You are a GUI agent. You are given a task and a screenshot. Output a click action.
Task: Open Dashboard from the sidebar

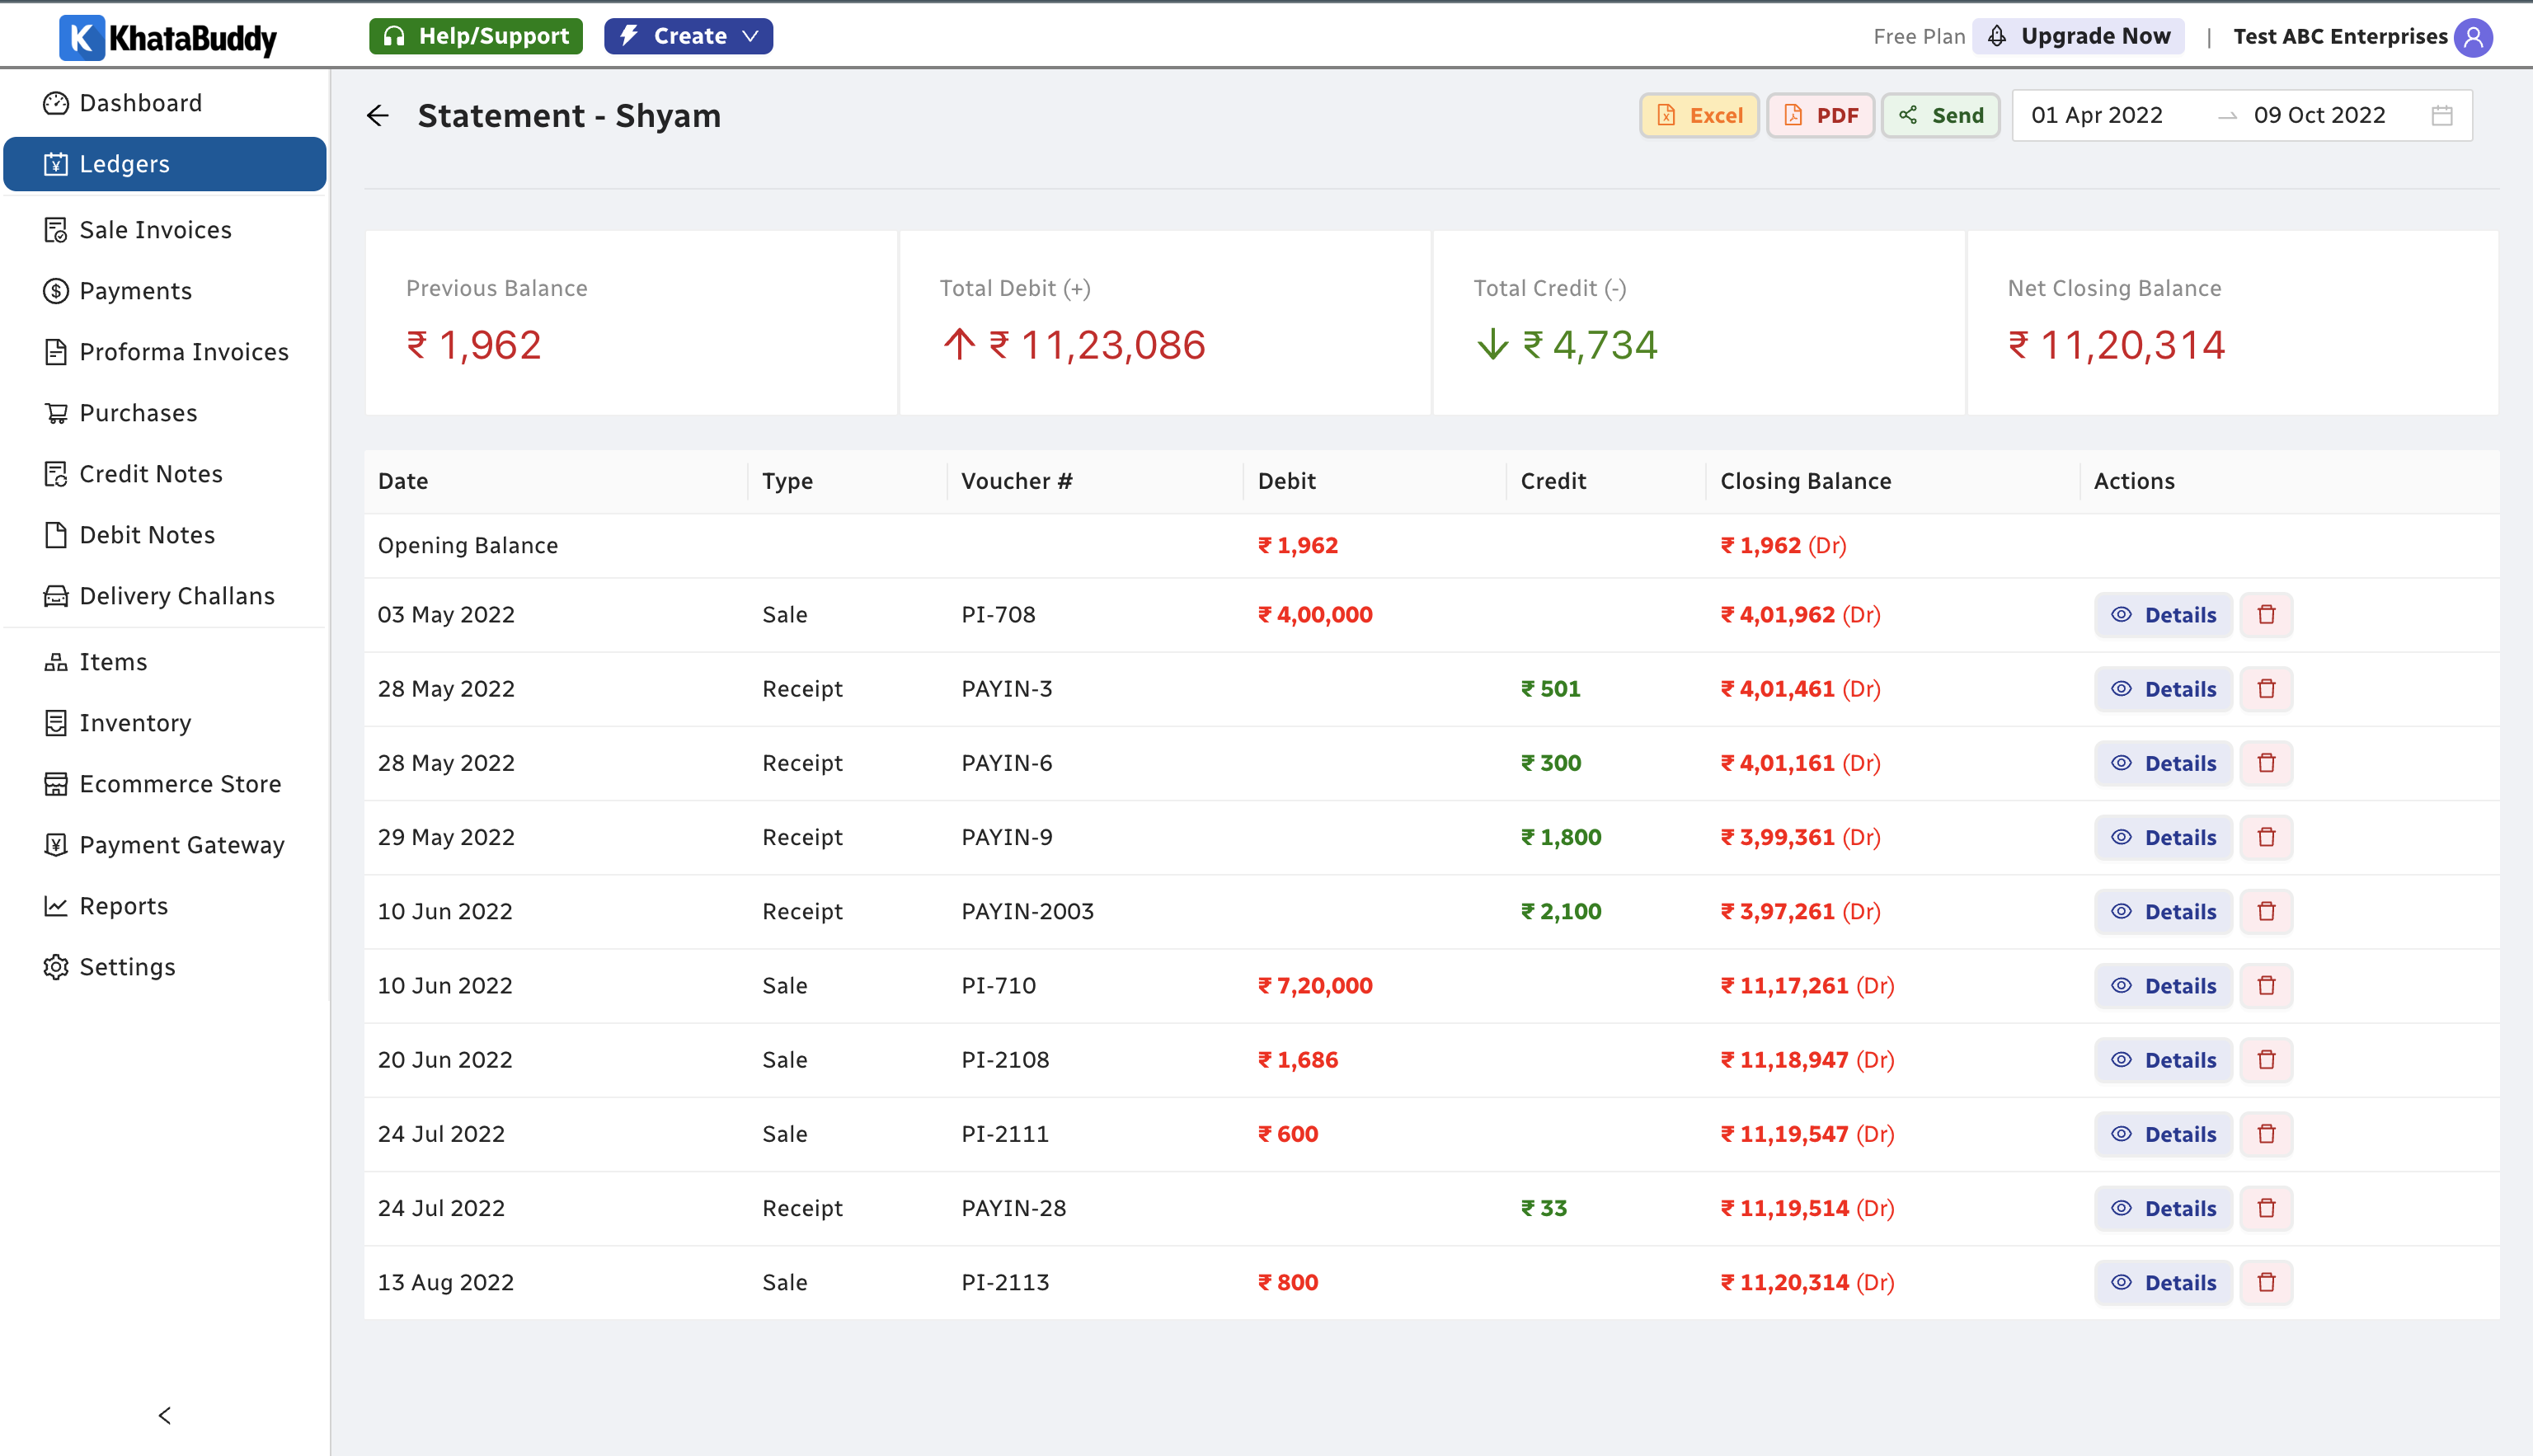[165, 103]
